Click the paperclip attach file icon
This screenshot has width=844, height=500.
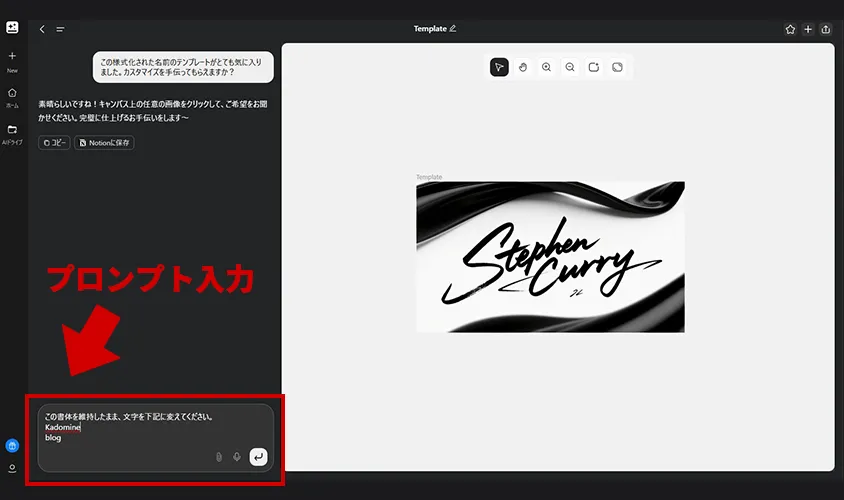click(218, 457)
